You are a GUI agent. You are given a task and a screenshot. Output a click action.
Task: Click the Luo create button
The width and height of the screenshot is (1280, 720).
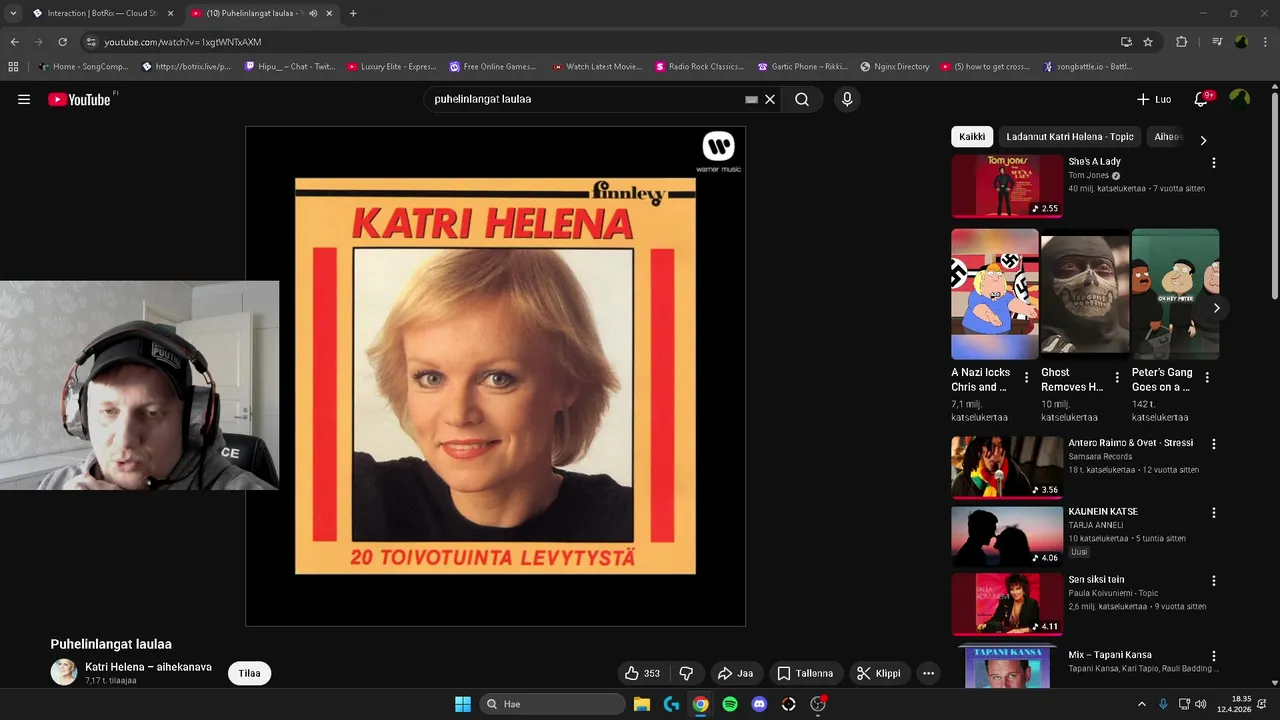1154,99
